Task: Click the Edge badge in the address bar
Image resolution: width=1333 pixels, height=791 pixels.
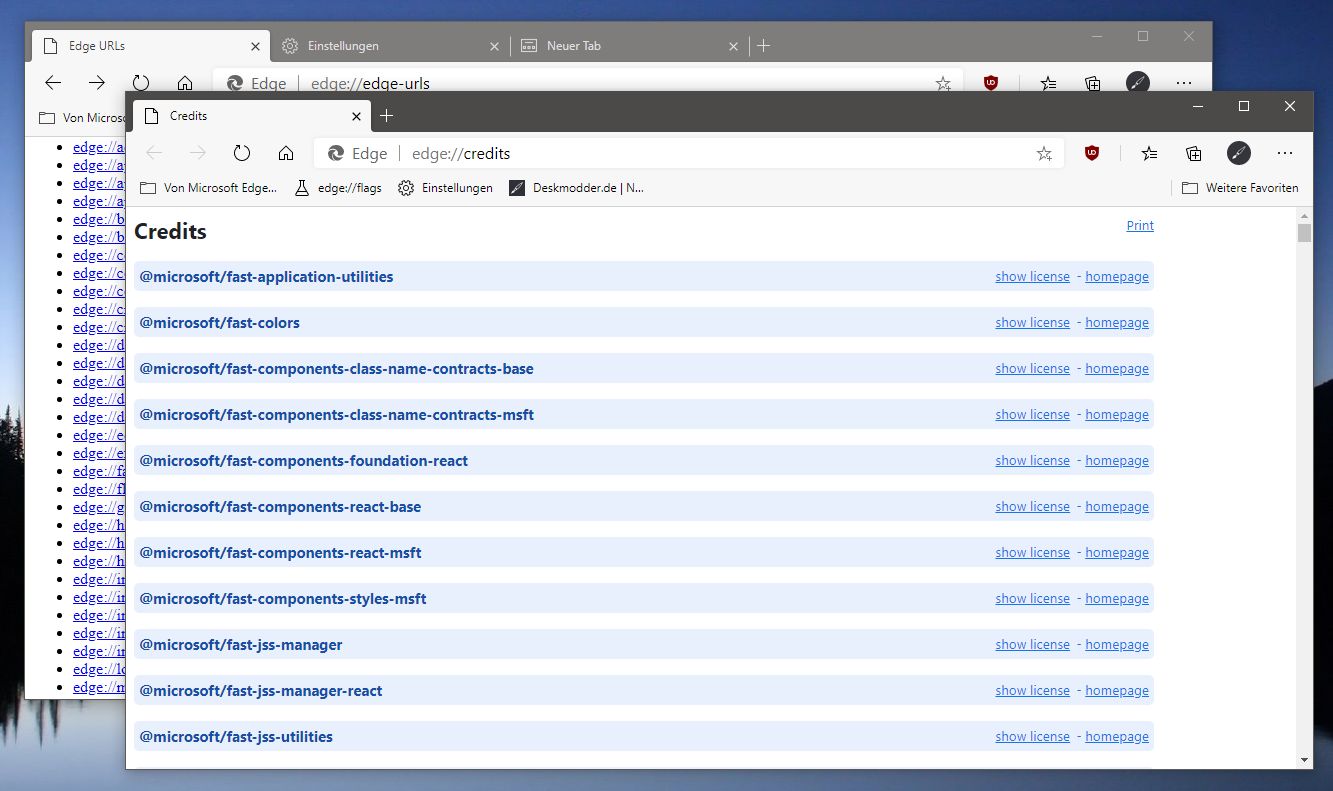Action: [x=356, y=153]
